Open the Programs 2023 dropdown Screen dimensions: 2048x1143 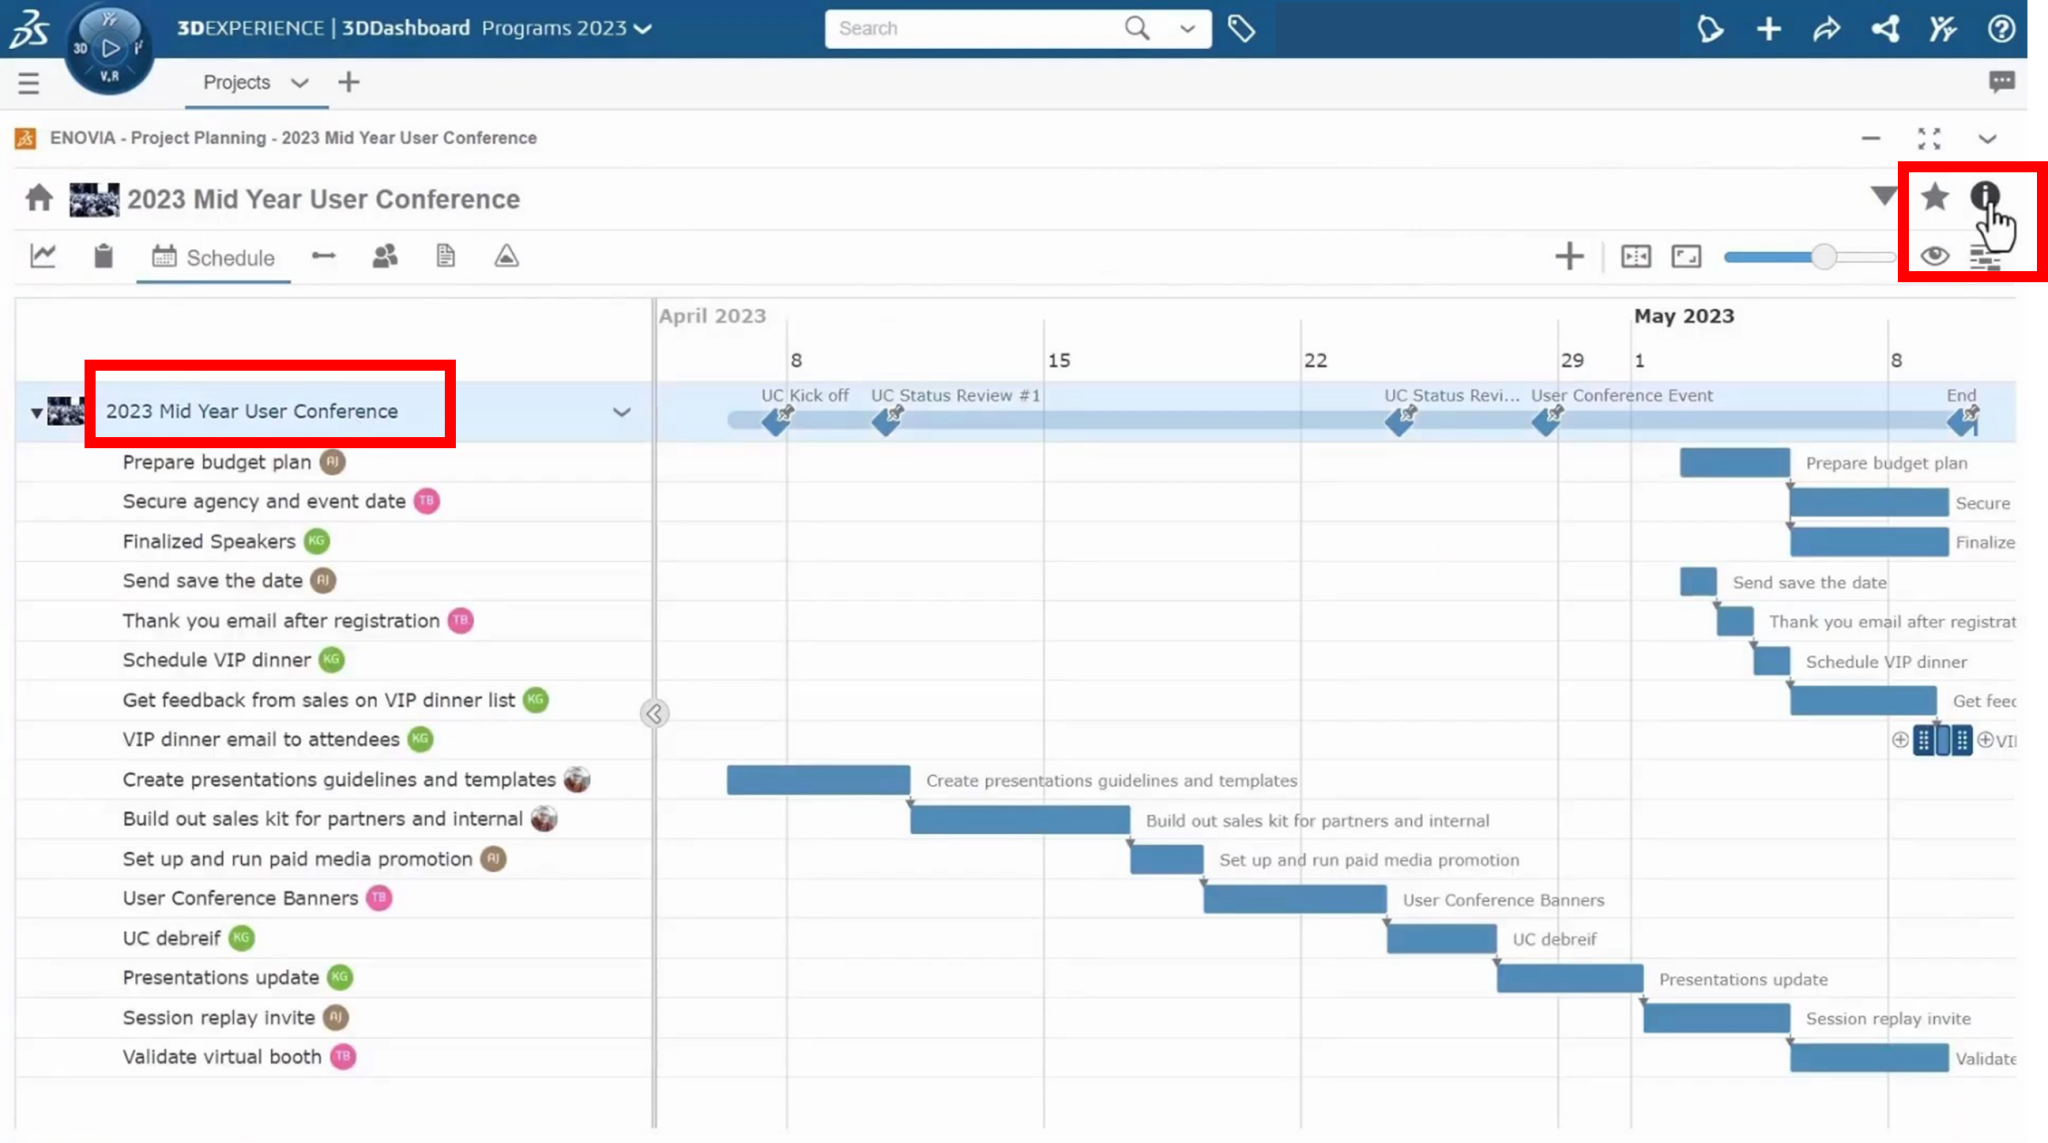click(643, 28)
